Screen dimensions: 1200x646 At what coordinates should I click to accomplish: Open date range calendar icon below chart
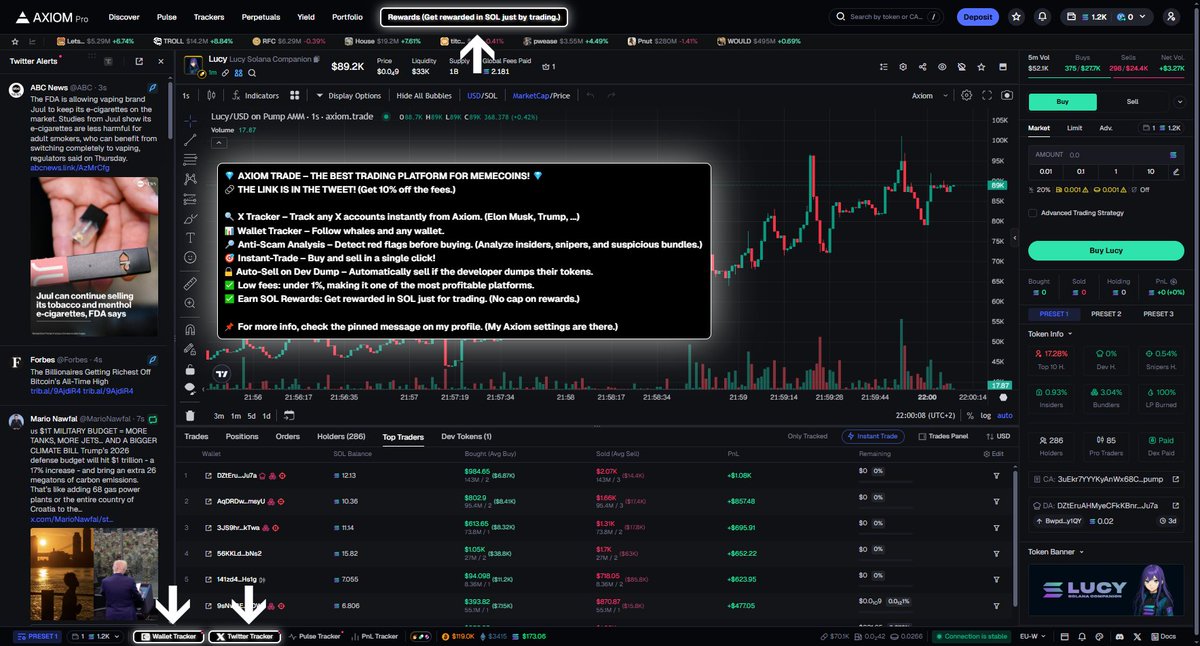click(289, 415)
